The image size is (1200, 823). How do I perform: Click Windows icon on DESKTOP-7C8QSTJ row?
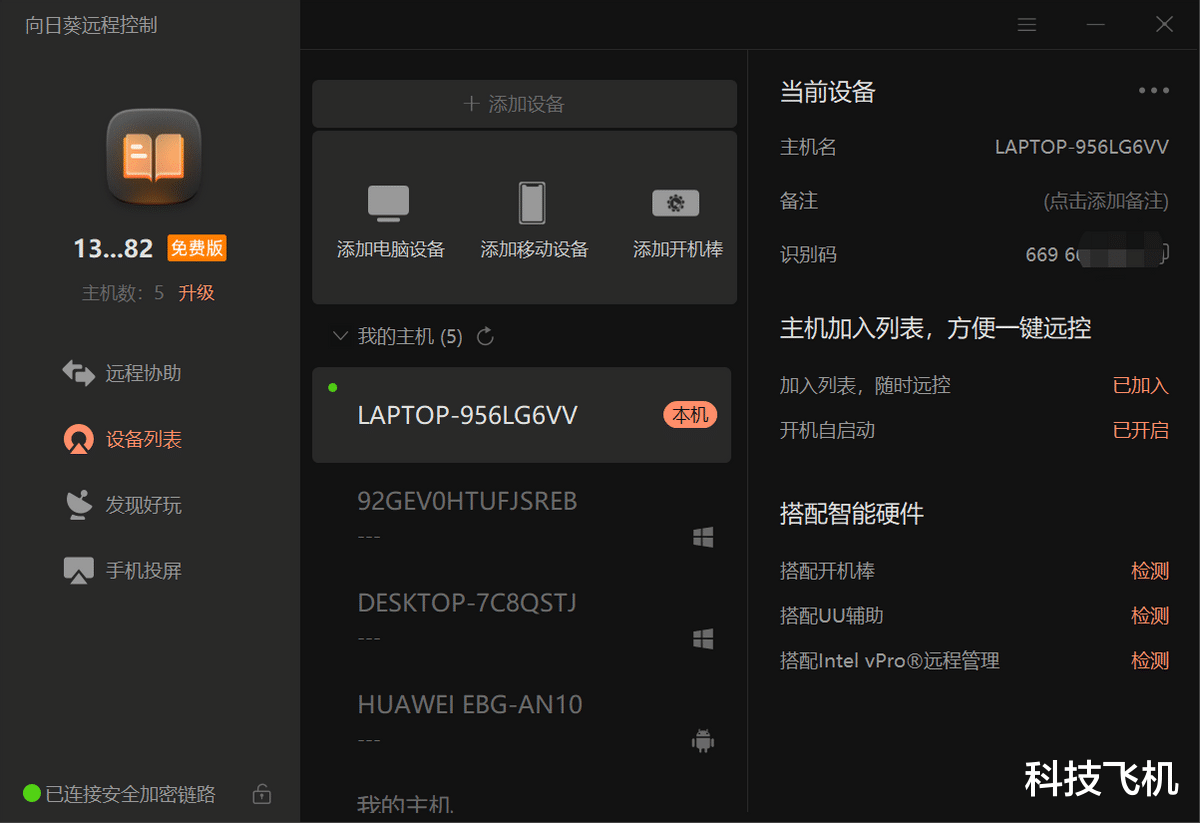703,639
